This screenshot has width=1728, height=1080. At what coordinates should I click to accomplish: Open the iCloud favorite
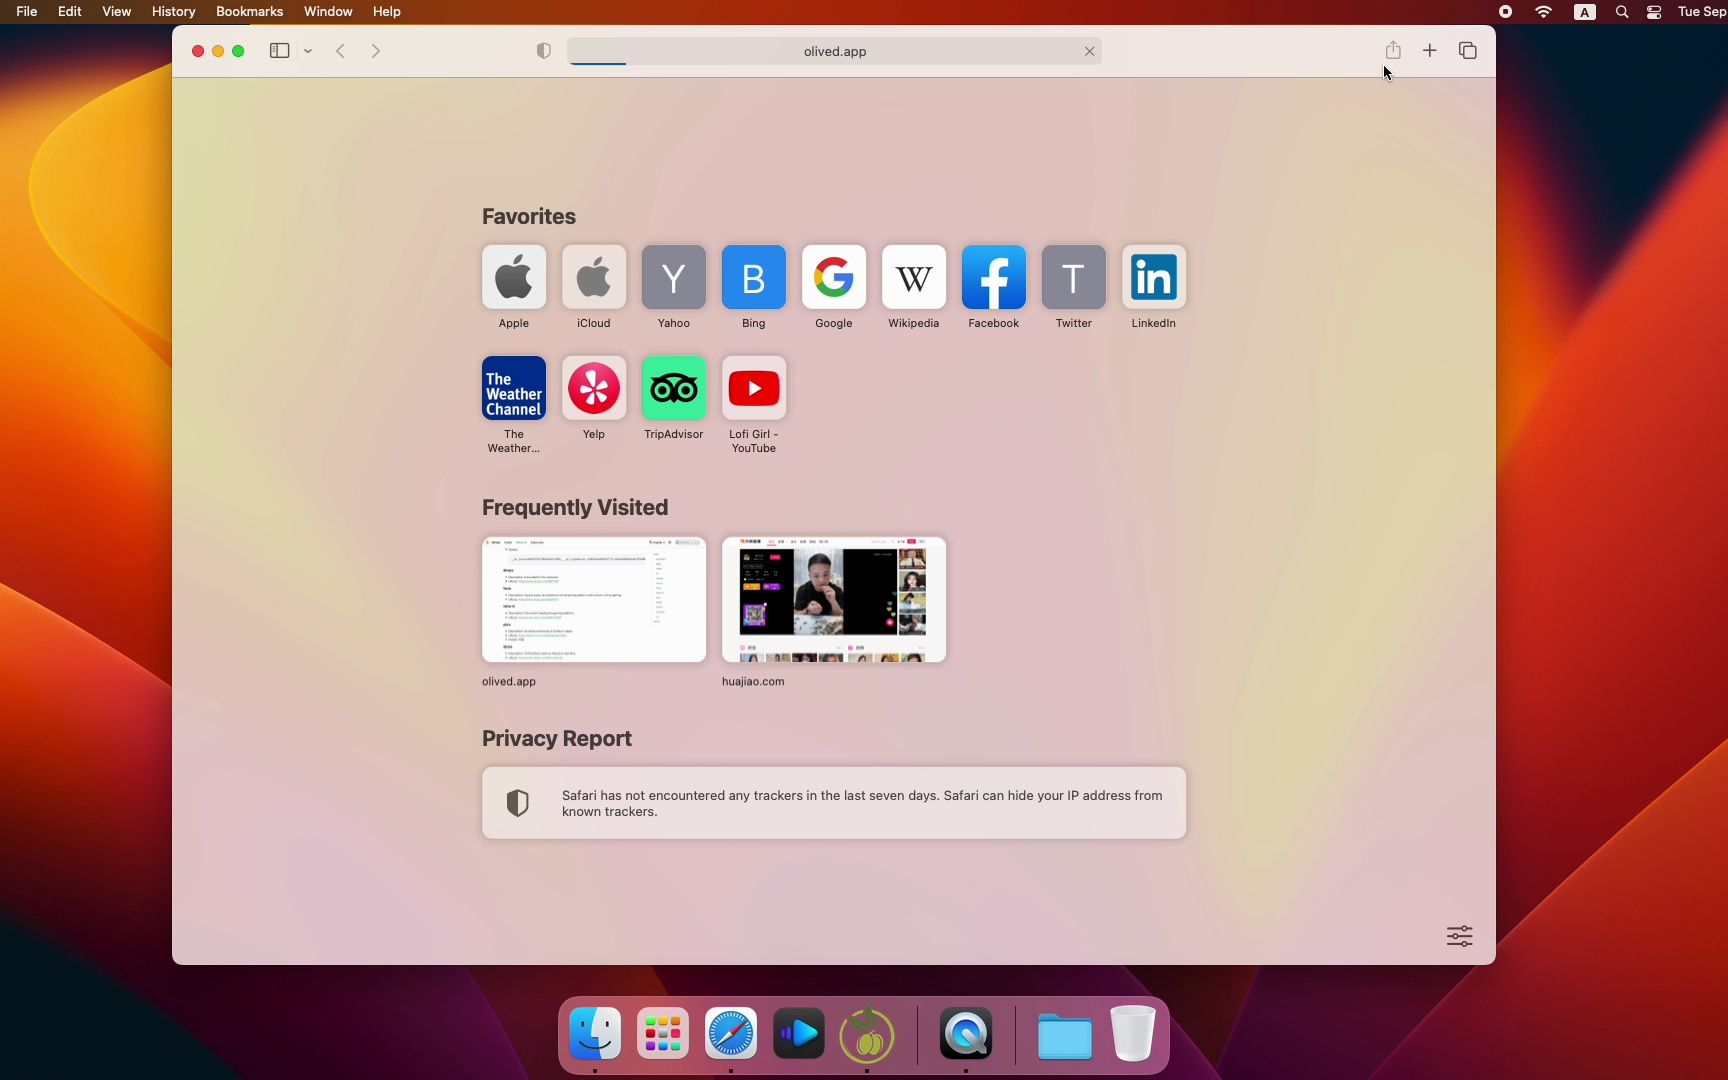[594, 277]
